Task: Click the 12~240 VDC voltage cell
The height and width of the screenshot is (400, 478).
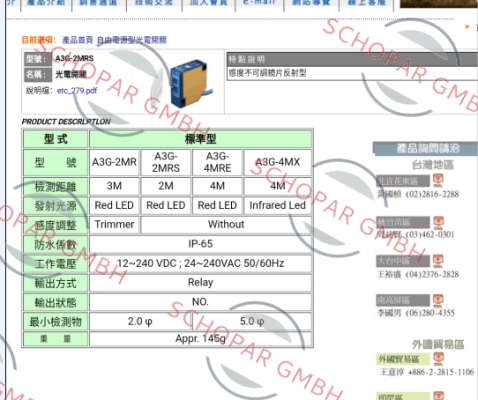Action: tap(200, 263)
